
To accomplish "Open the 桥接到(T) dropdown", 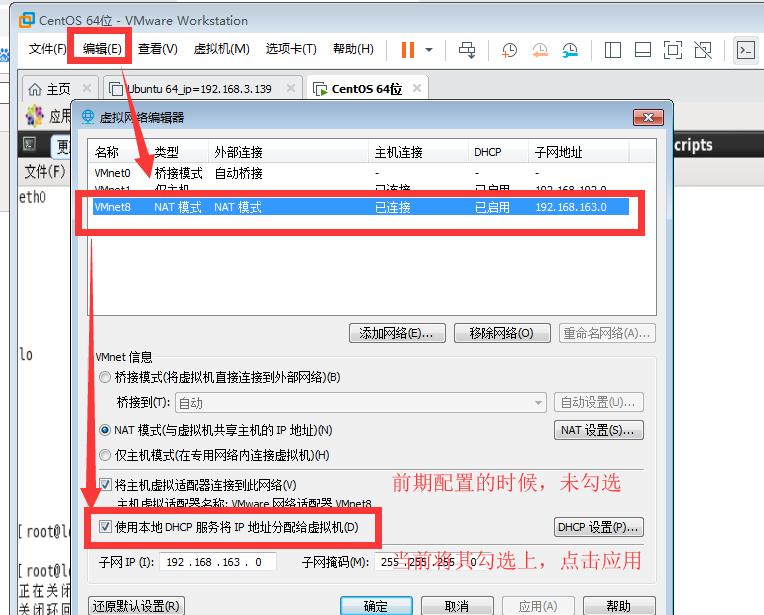I will (x=361, y=403).
